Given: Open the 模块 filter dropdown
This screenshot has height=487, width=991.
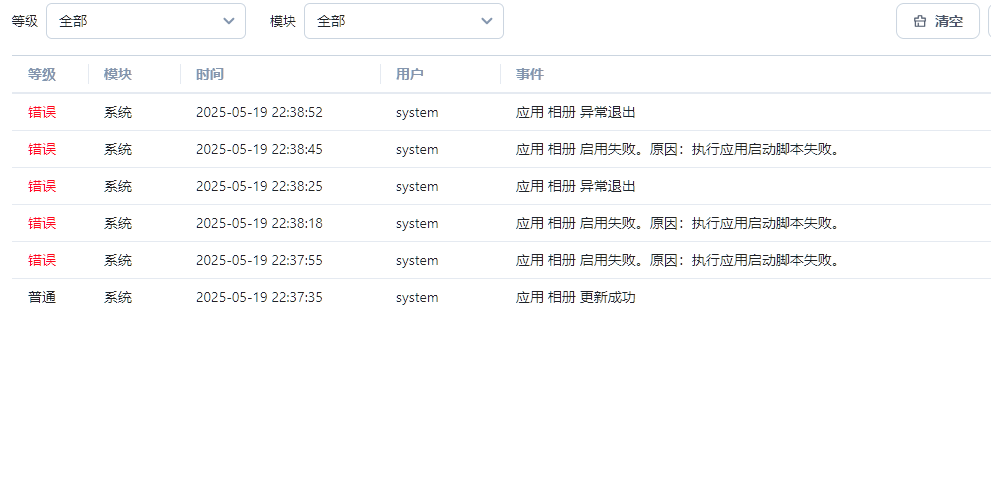Looking at the screenshot, I should point(404,21).
